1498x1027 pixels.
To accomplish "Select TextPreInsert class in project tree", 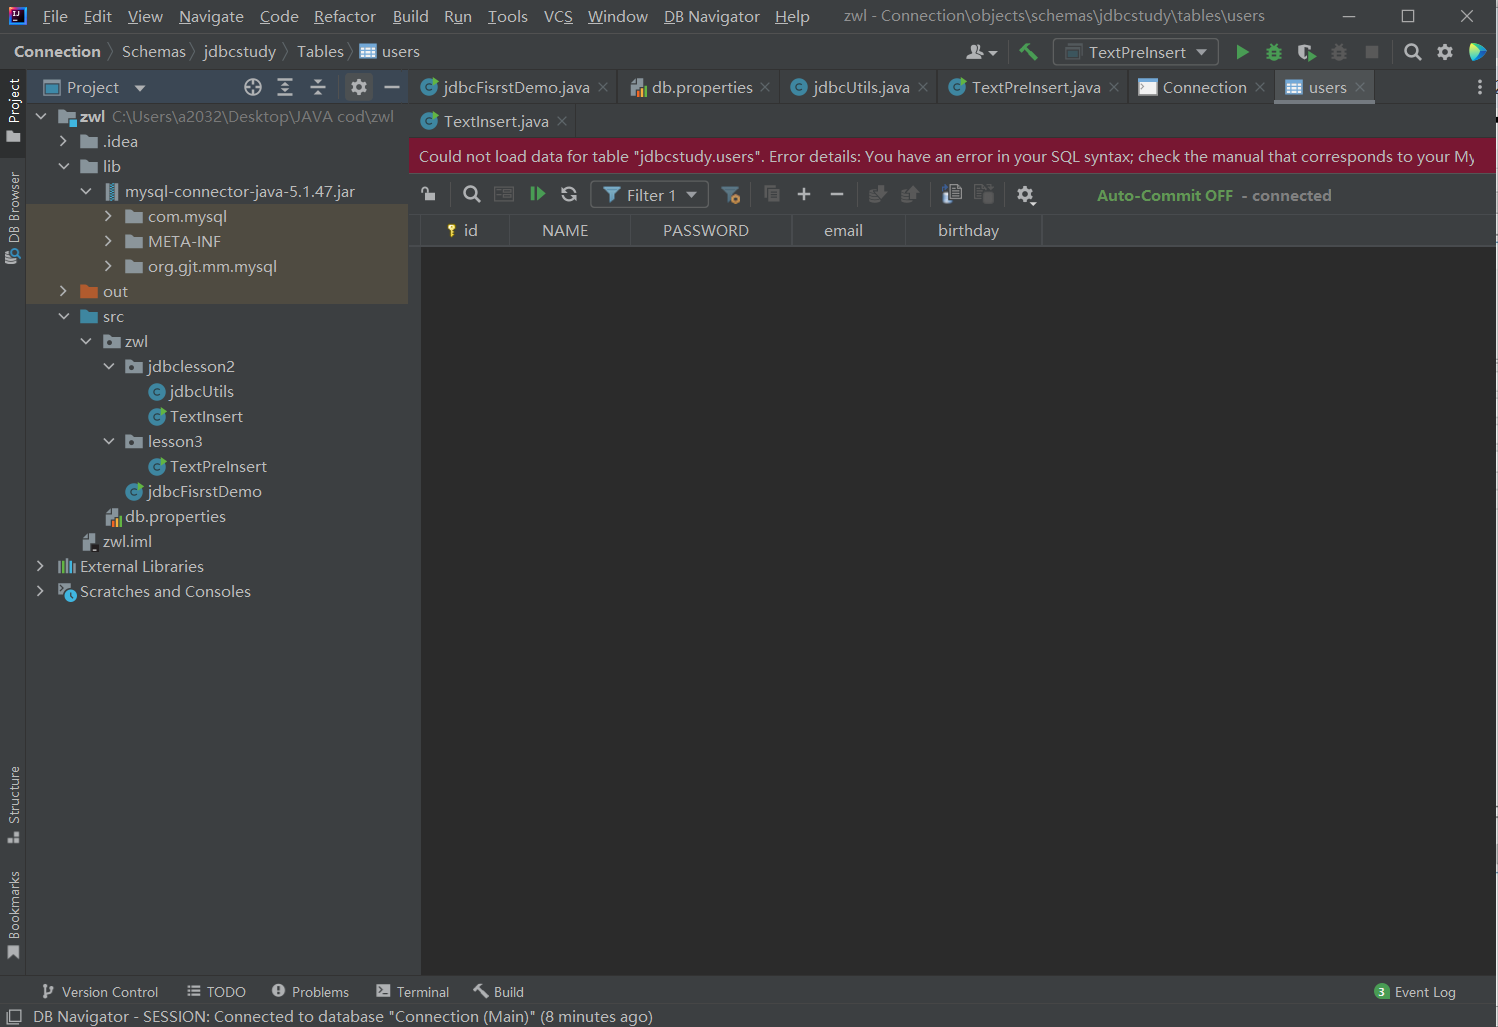I will [x=218, y=466].
